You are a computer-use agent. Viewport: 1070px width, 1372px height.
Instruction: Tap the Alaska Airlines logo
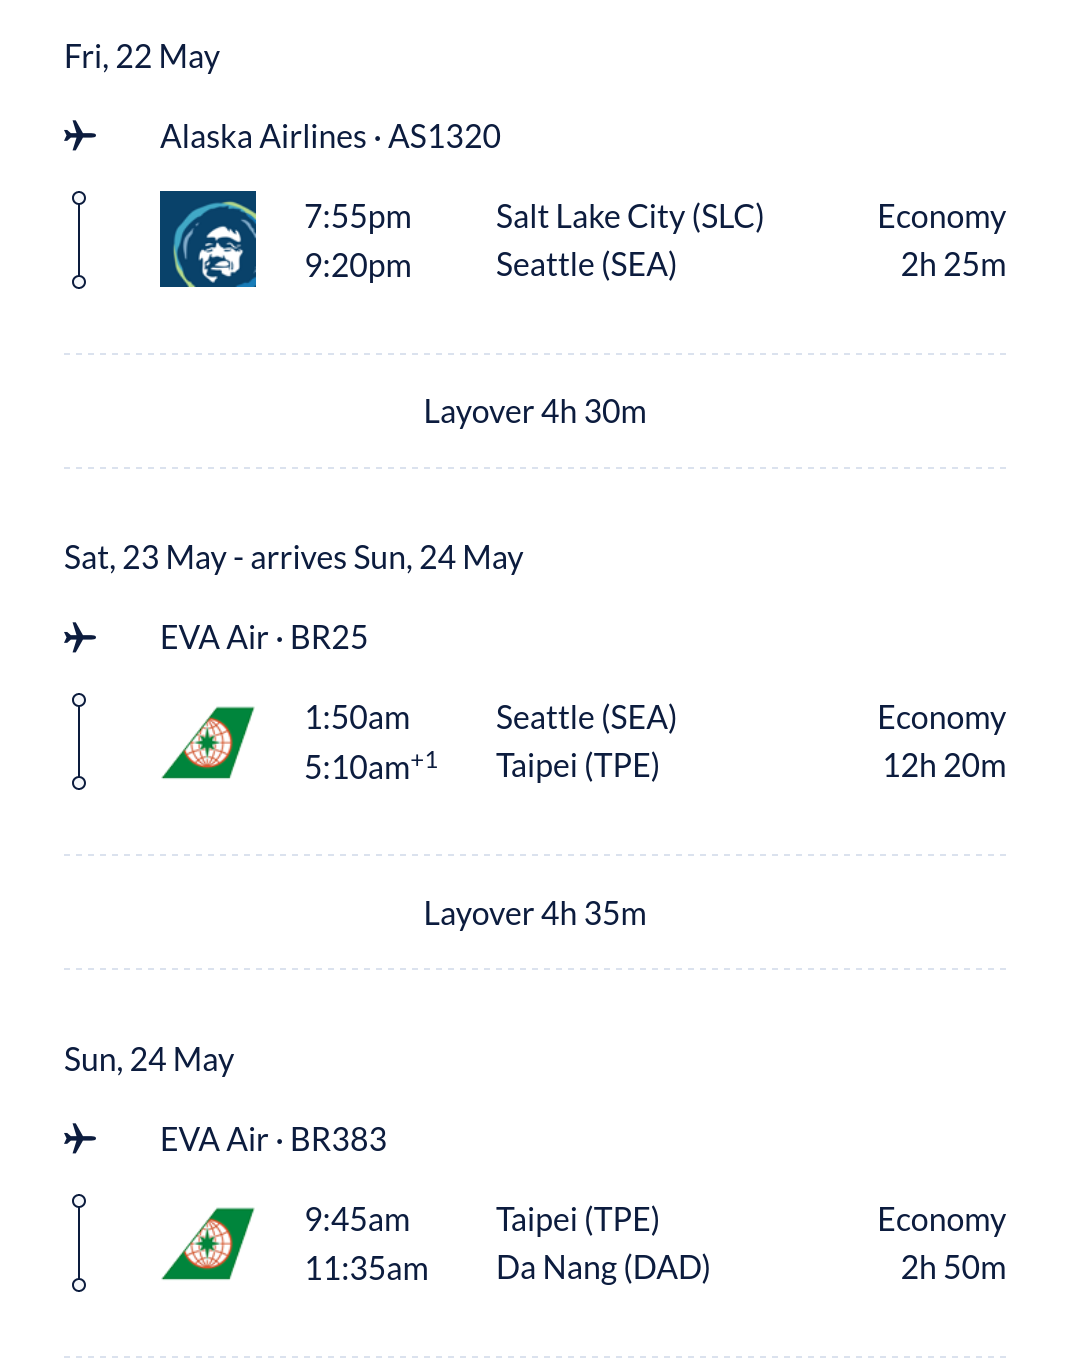coord(208,239)
